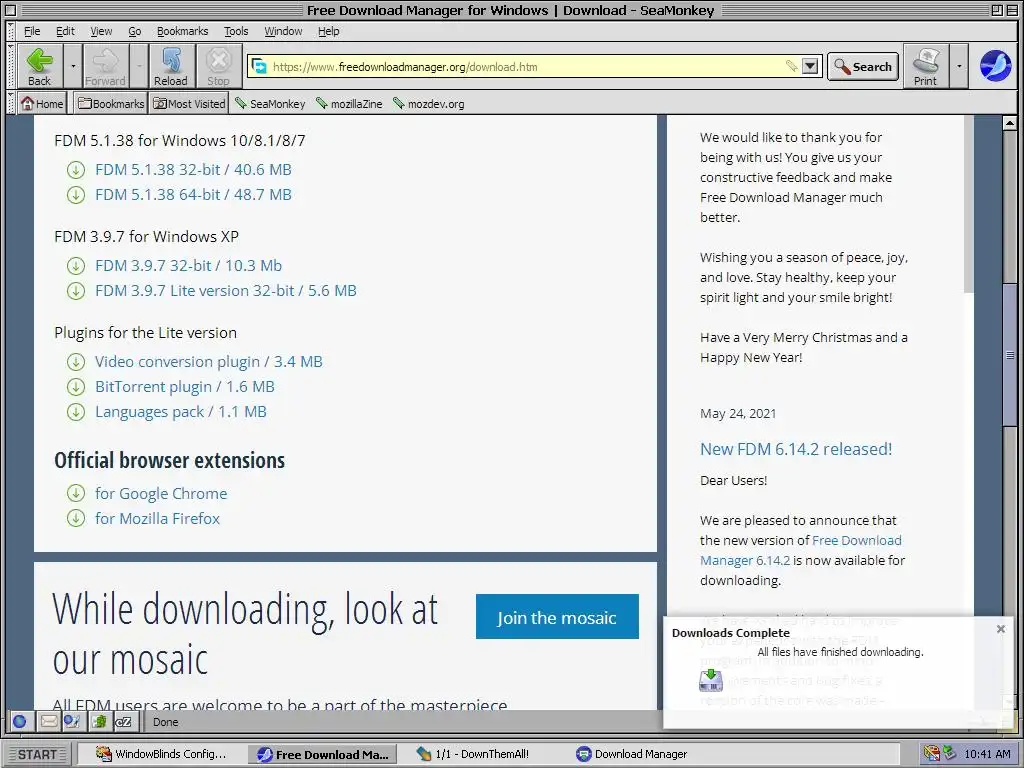Screen dimensions: 1024x768
Task: Click the Join the mosaic button
Action: pos(557,616)
